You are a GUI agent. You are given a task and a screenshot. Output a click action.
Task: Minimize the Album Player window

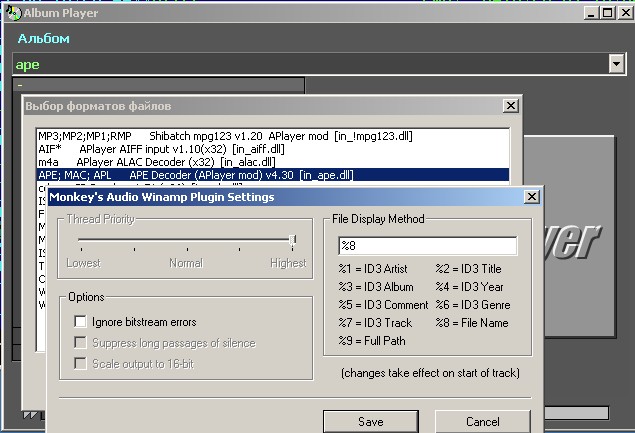(x=591, y=13)
